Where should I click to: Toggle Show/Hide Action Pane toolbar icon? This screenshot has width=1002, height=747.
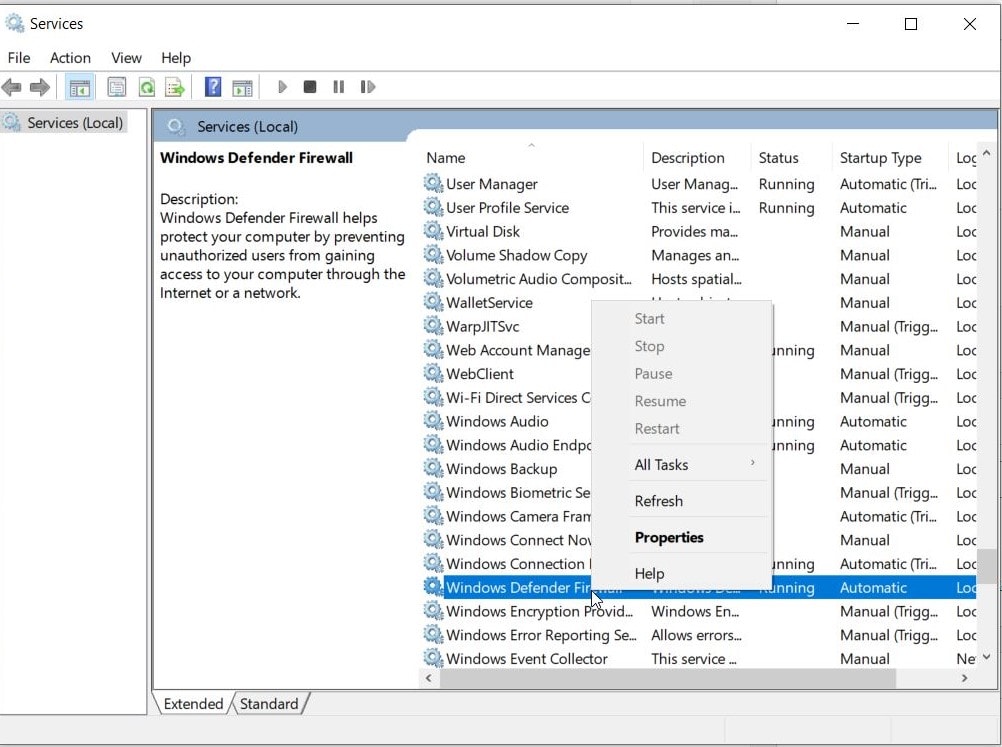242,88
